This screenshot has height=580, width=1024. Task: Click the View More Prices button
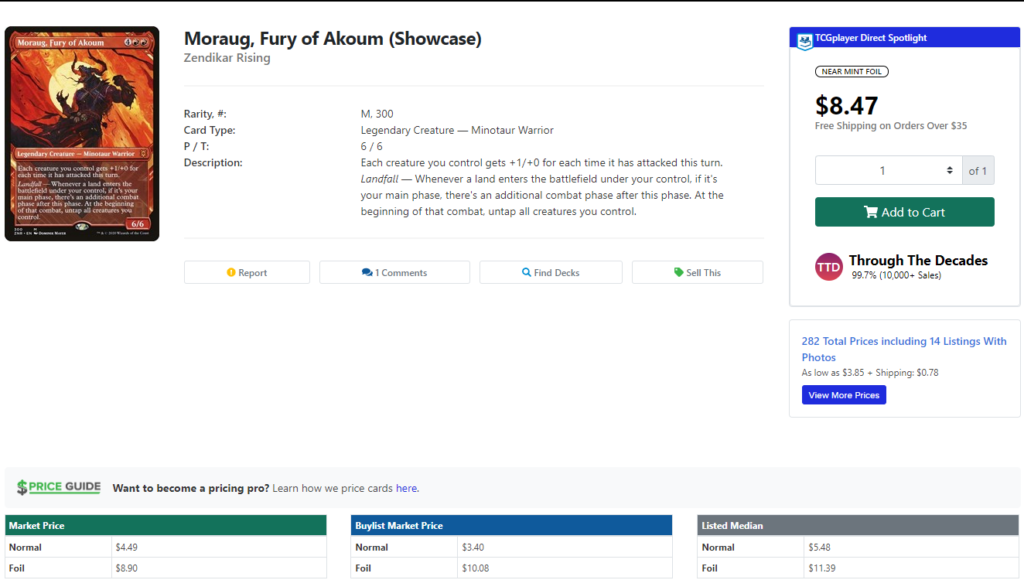click(x=844, y=395)
